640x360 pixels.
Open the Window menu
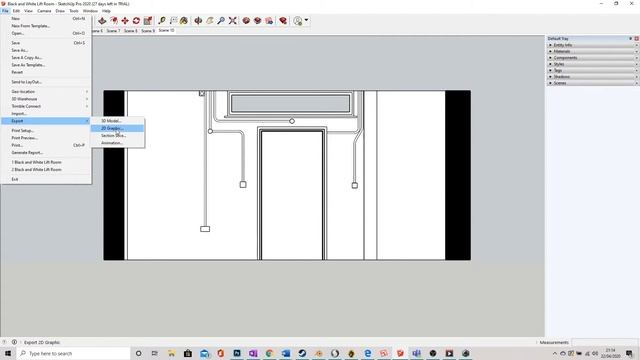coord(90,11)
